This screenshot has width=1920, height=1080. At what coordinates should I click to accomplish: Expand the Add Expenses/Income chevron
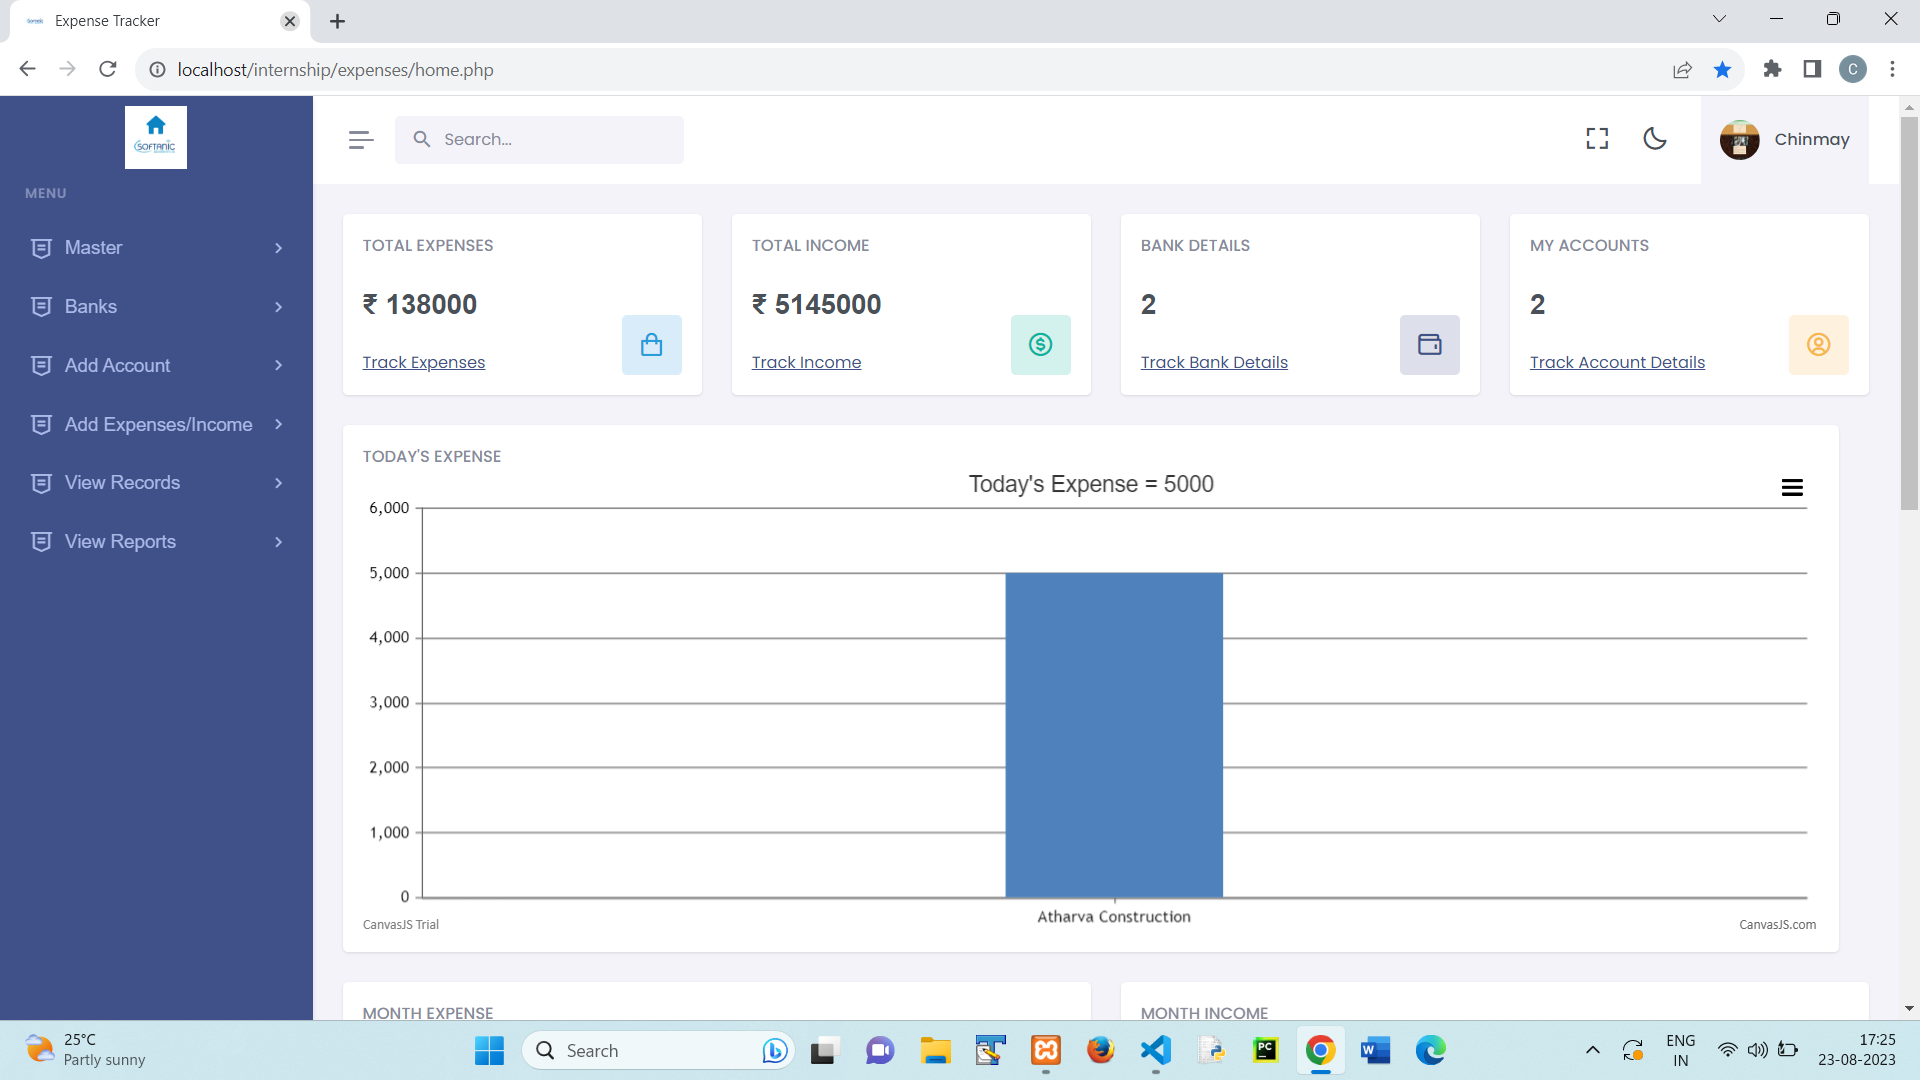(x=278, y=425)
